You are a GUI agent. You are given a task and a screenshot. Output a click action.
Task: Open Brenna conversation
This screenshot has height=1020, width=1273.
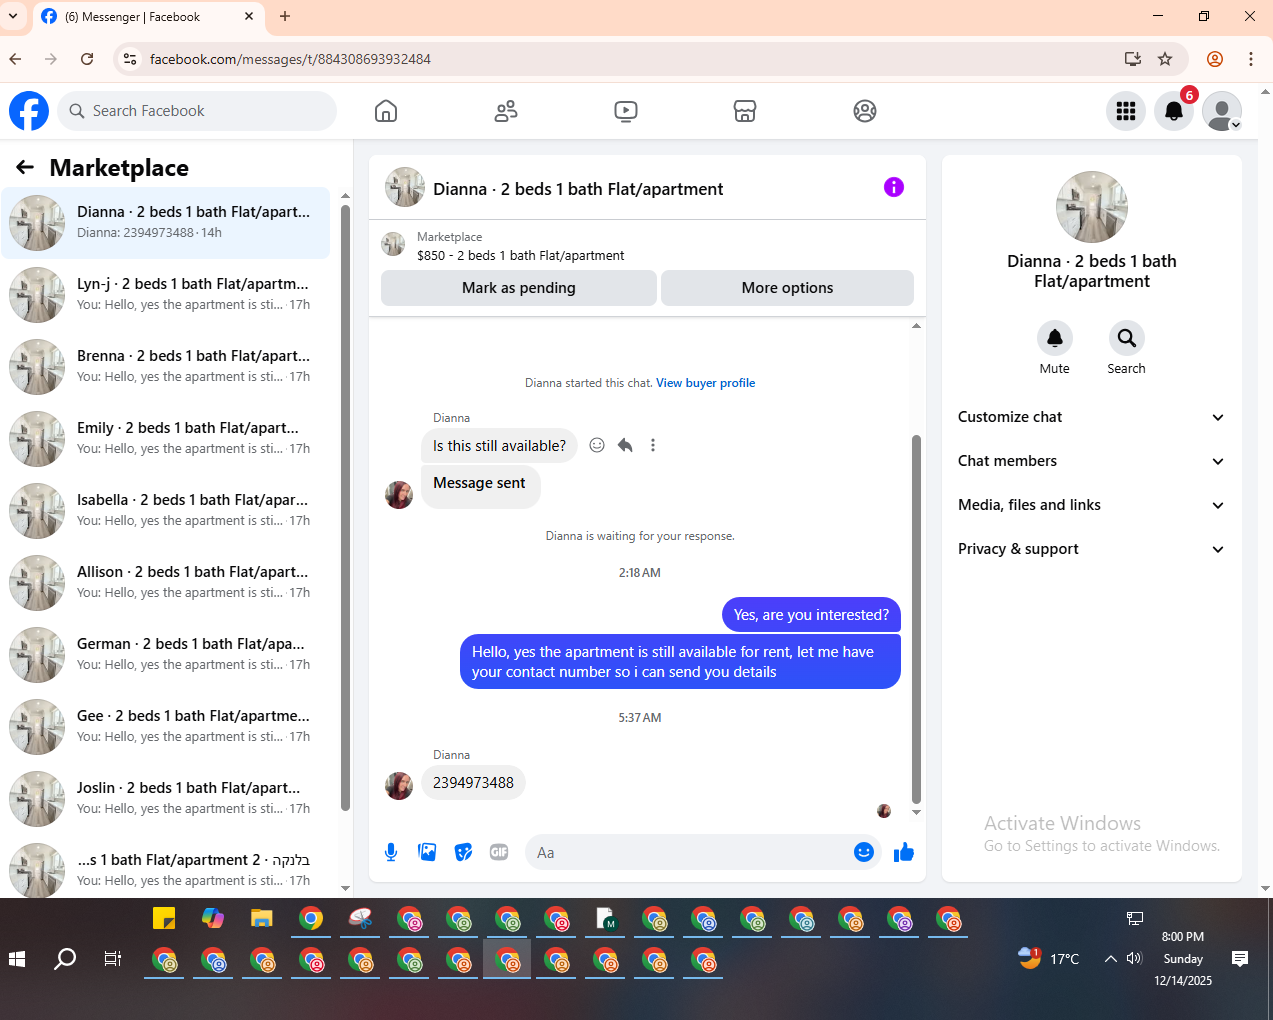click(x=166, y=367)
